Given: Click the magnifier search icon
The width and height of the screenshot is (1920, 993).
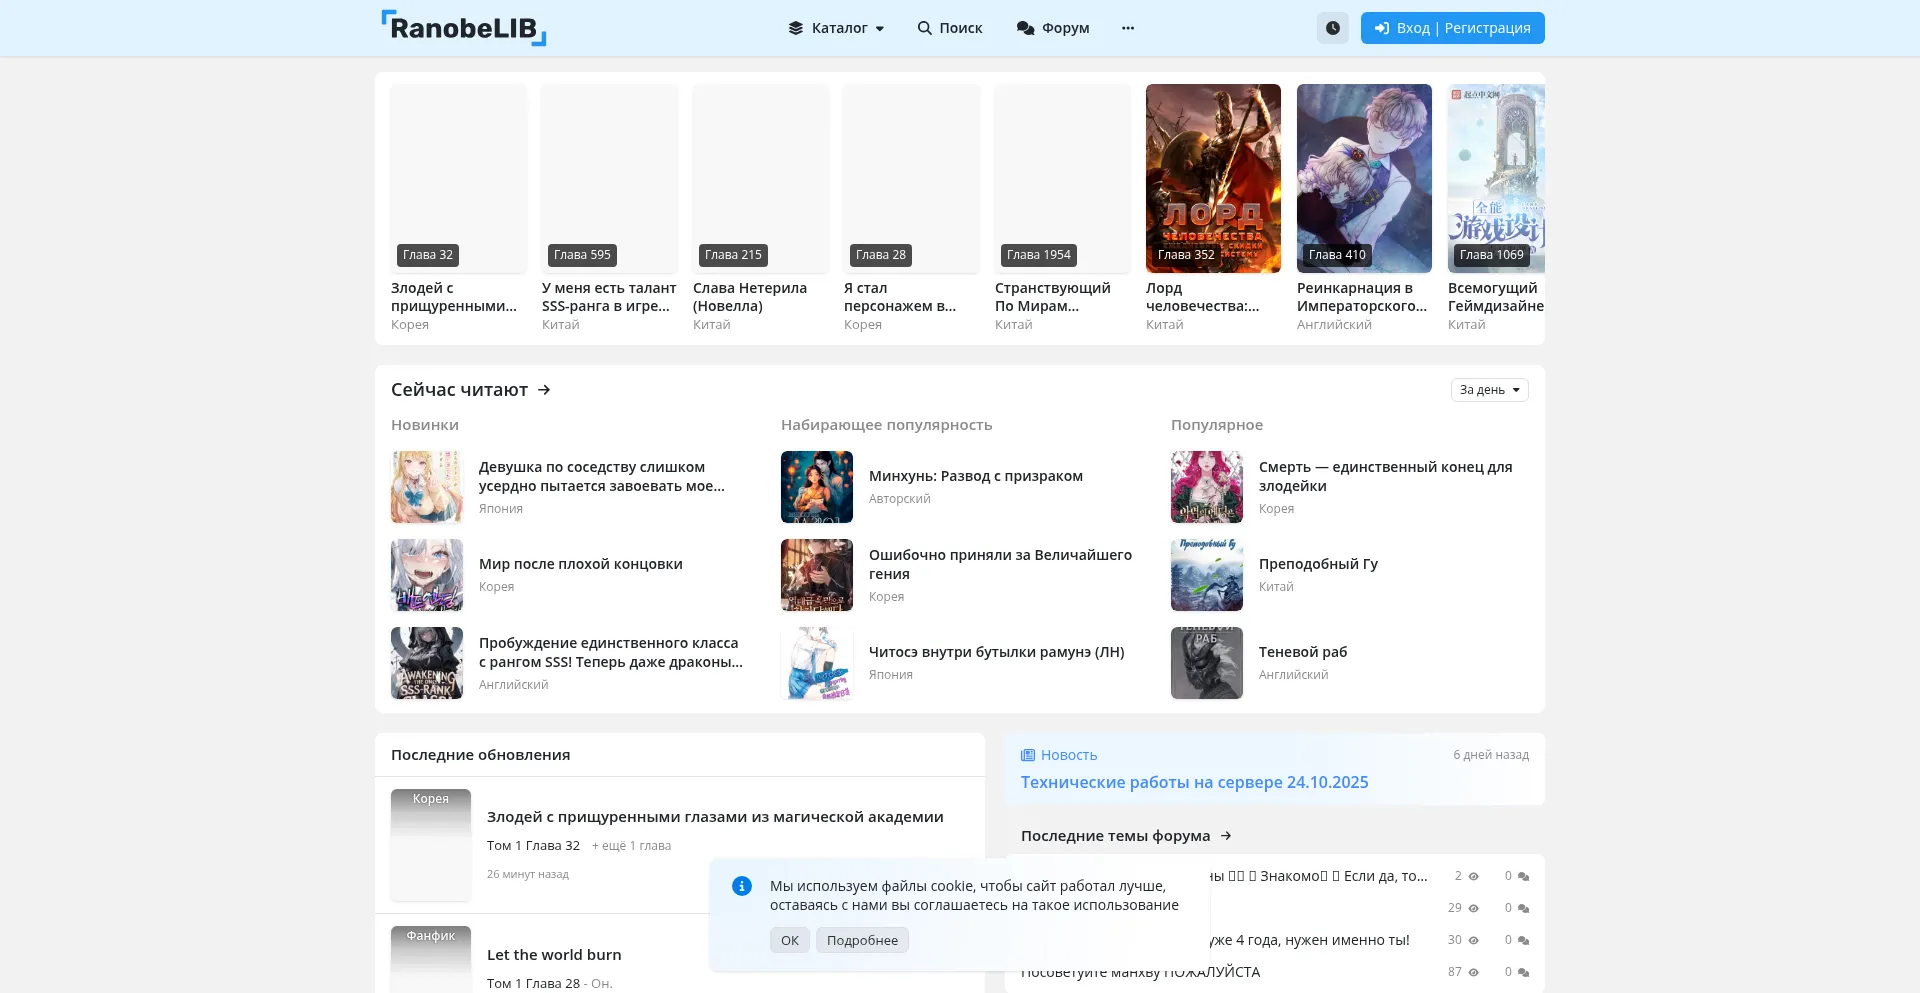Looking at the screenshot, I should (x=925, y=28).
